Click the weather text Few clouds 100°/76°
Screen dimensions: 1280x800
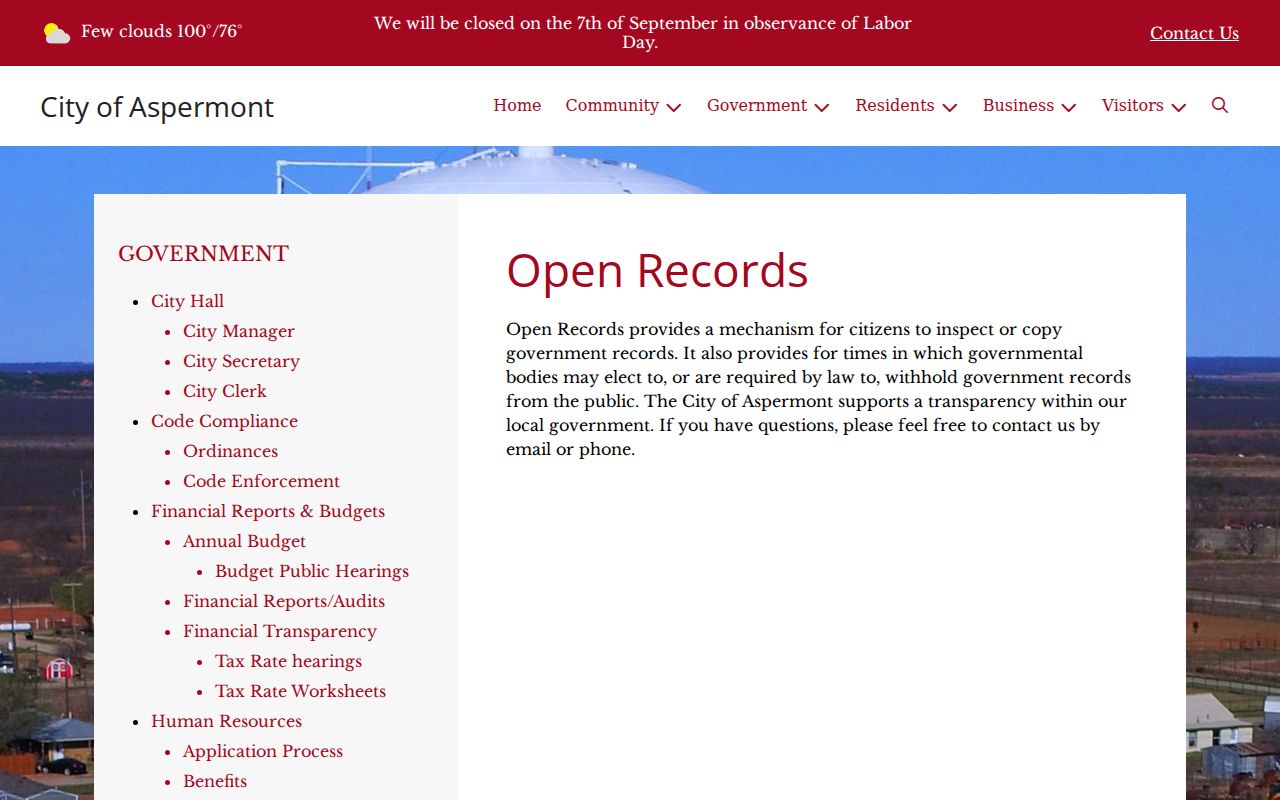(161, 32)
